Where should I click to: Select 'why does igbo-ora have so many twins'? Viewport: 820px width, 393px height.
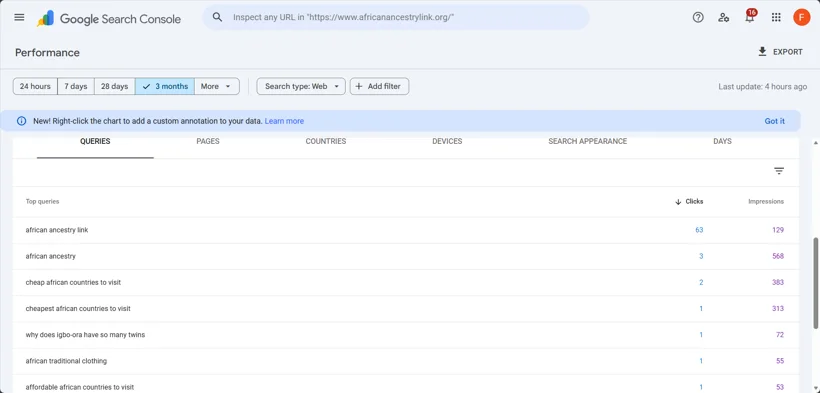[85, 335]
